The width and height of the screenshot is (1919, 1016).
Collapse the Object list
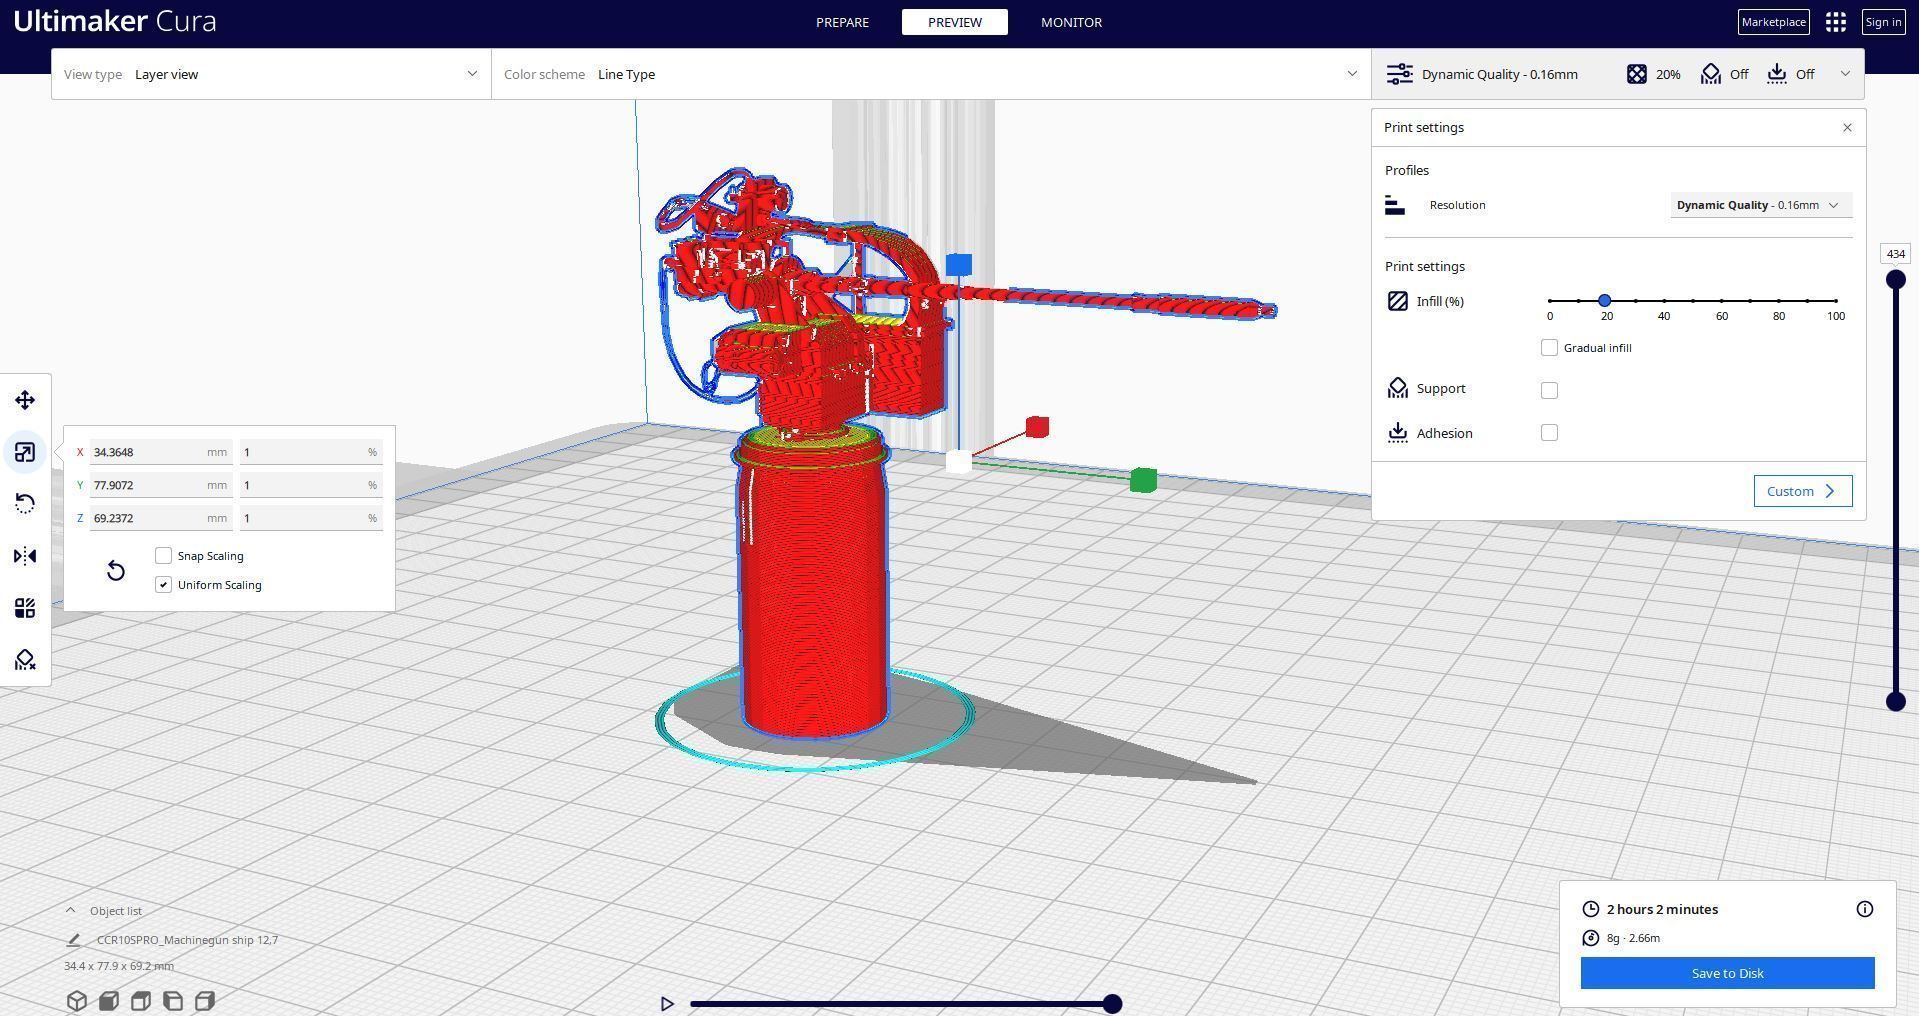coord(71,911)
